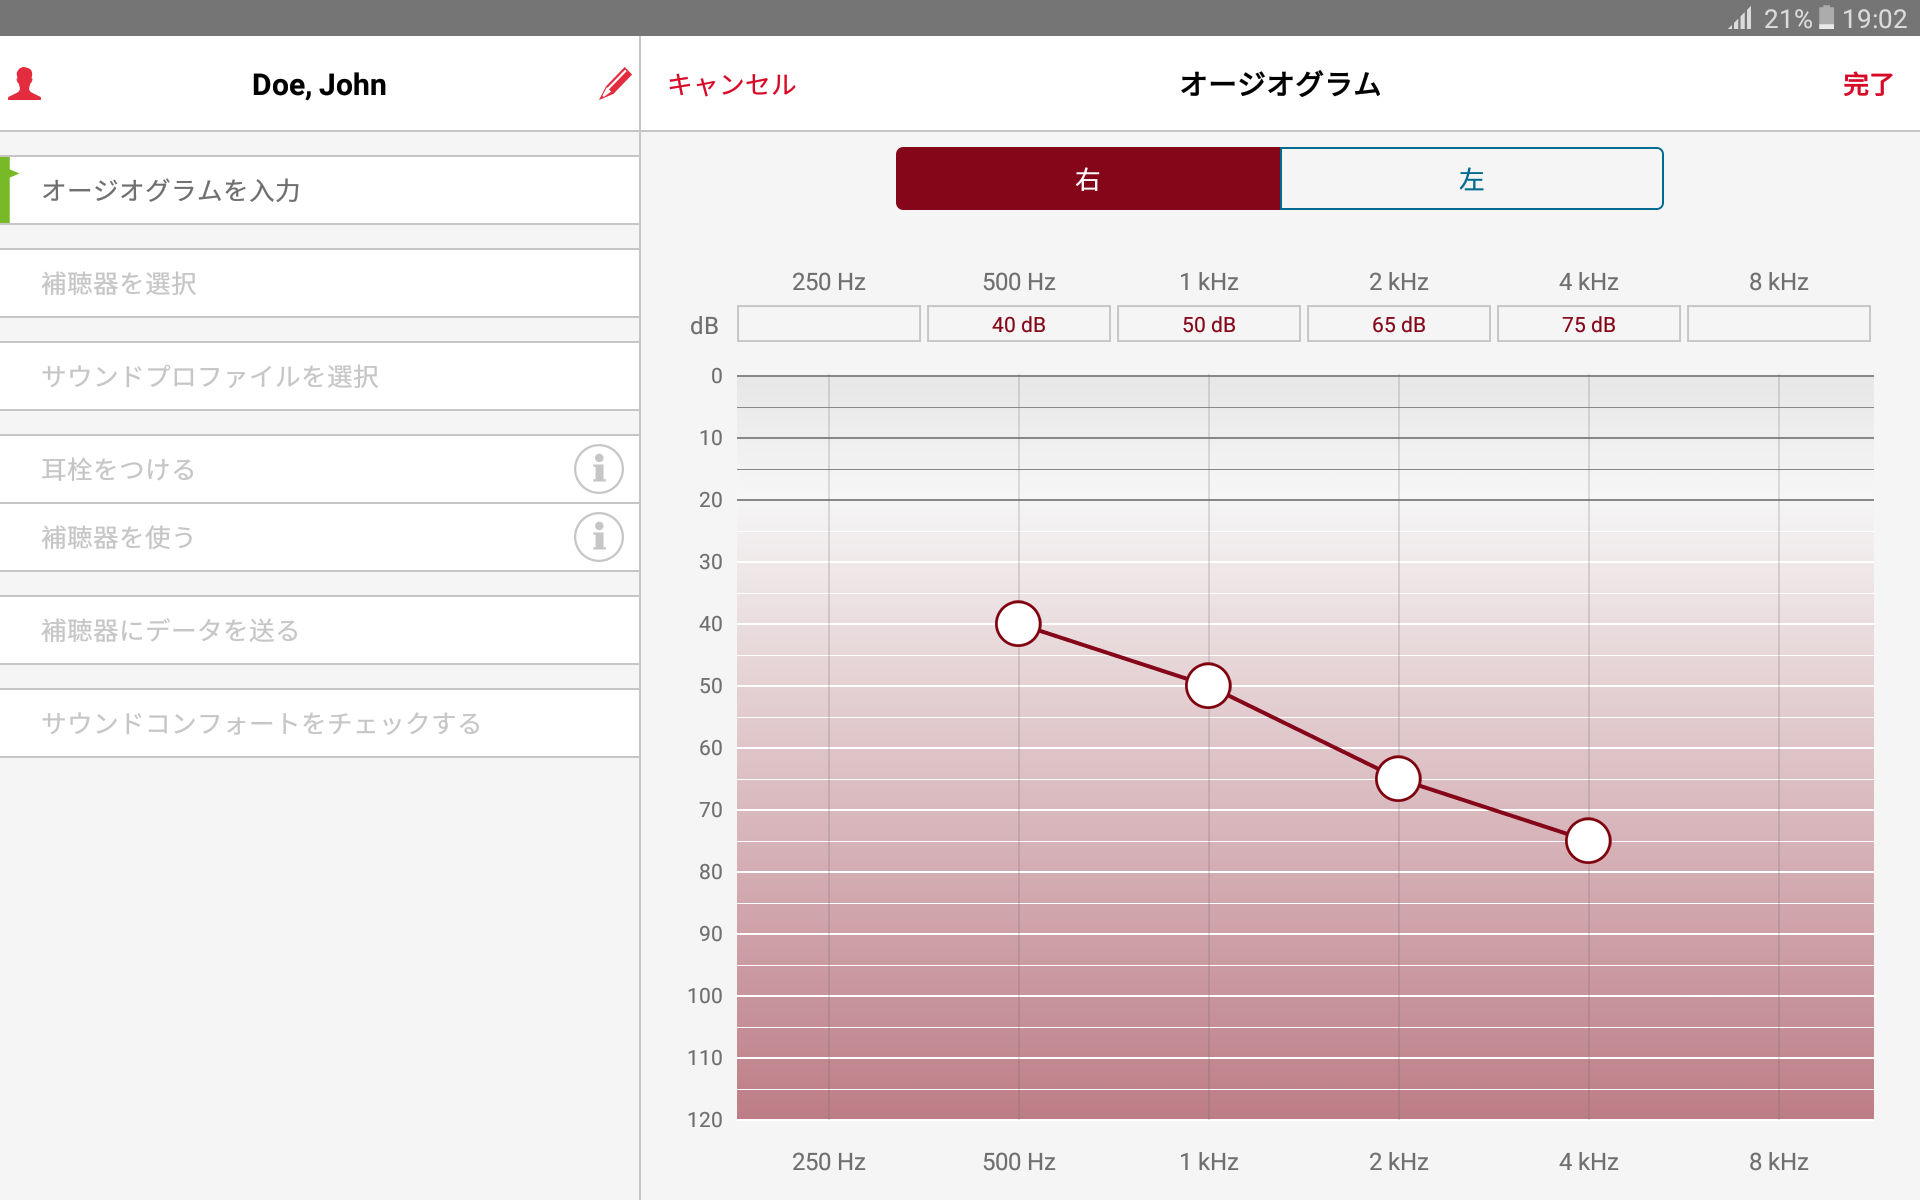Click the オージオグラム title
Viewport: 1920px width, 1200px height.
click(x=1280, y=84)
